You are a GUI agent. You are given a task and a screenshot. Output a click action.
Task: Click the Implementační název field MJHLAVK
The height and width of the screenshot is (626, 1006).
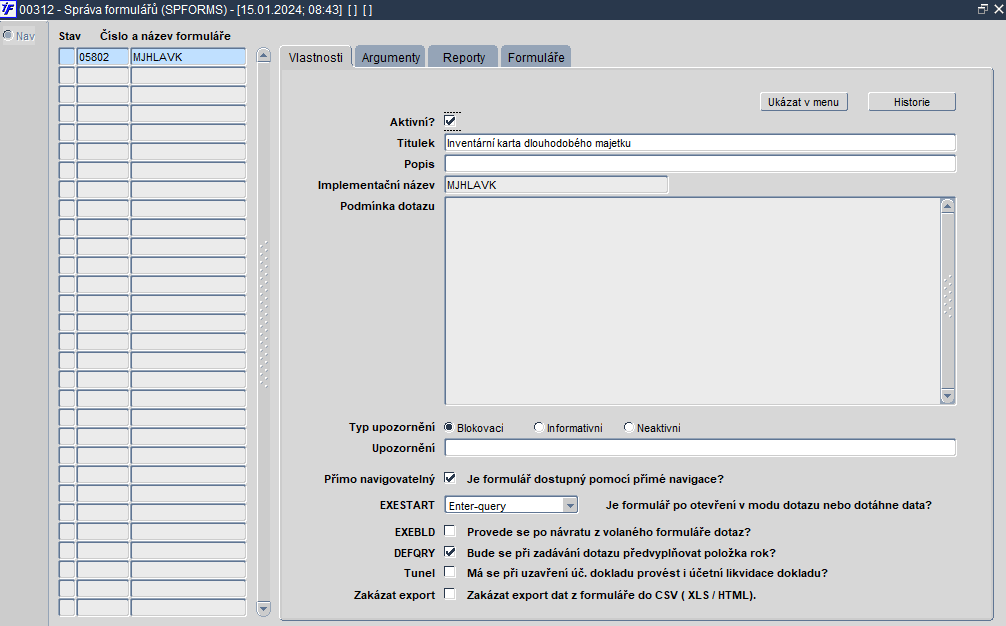click(556, 185)
